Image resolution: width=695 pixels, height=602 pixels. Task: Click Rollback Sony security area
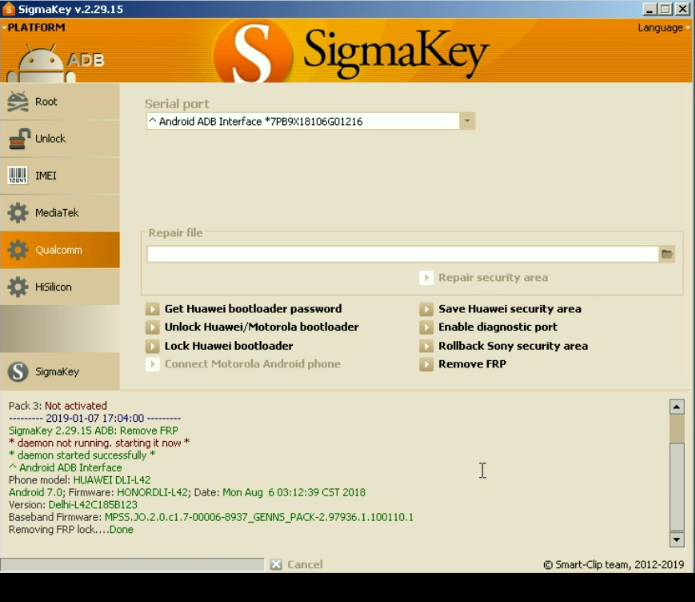pos(504,346)
